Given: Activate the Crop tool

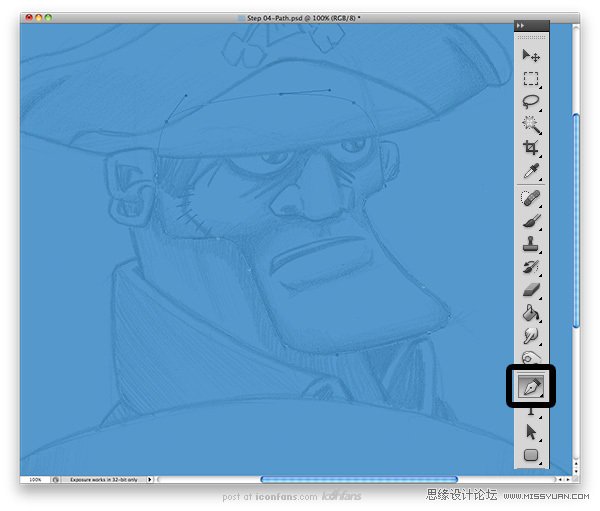Looking at the screenshot, I should [531, 147].
